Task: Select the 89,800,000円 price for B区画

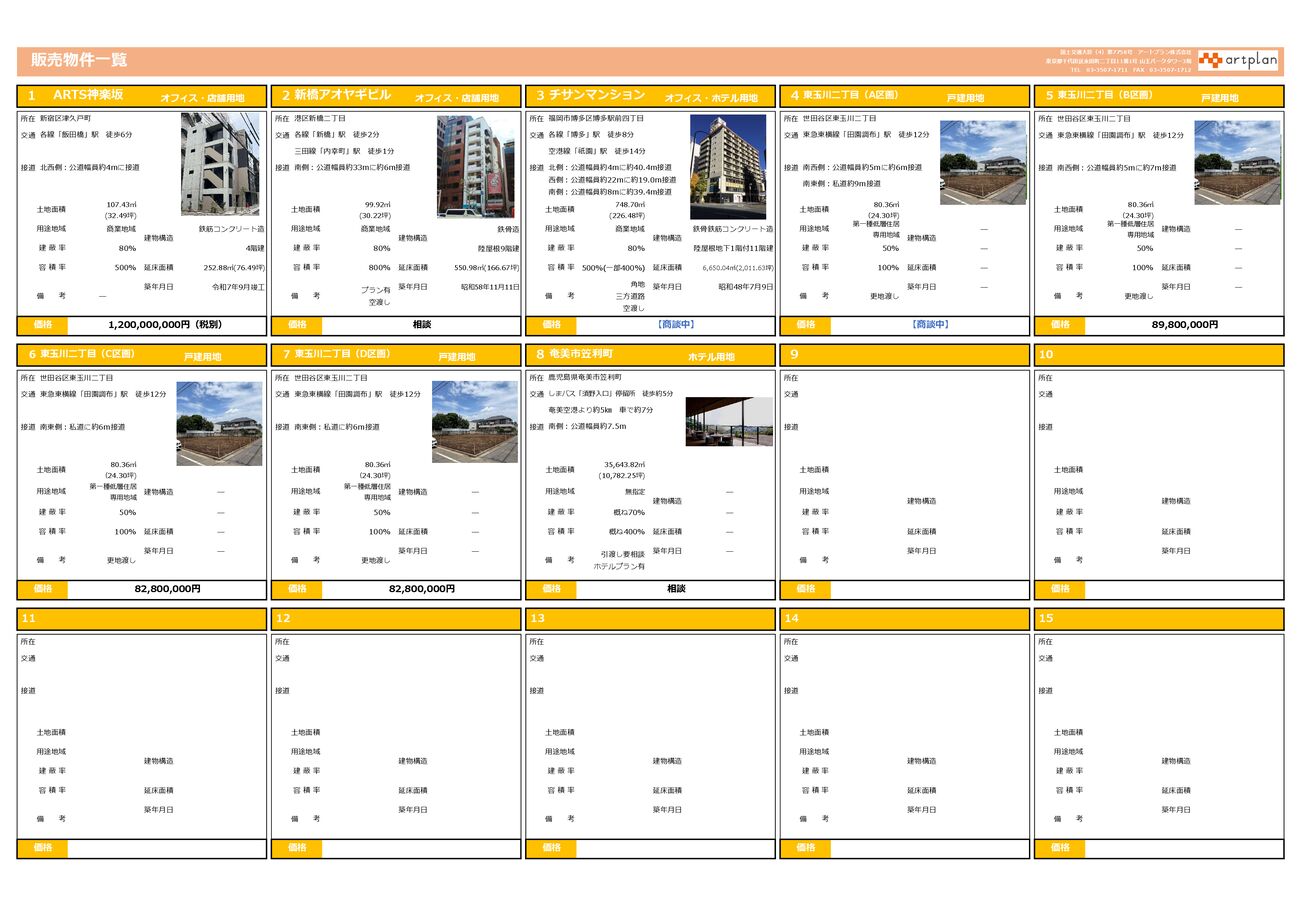Action: pyautogui.click(x=1184, y=325)
